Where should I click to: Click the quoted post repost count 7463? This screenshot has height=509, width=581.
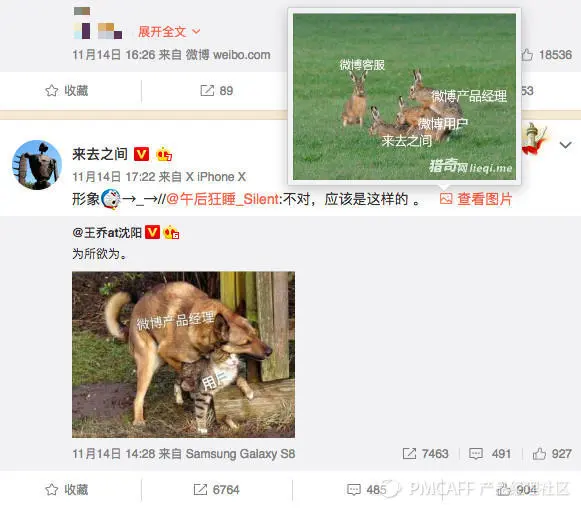coord(425,453)
